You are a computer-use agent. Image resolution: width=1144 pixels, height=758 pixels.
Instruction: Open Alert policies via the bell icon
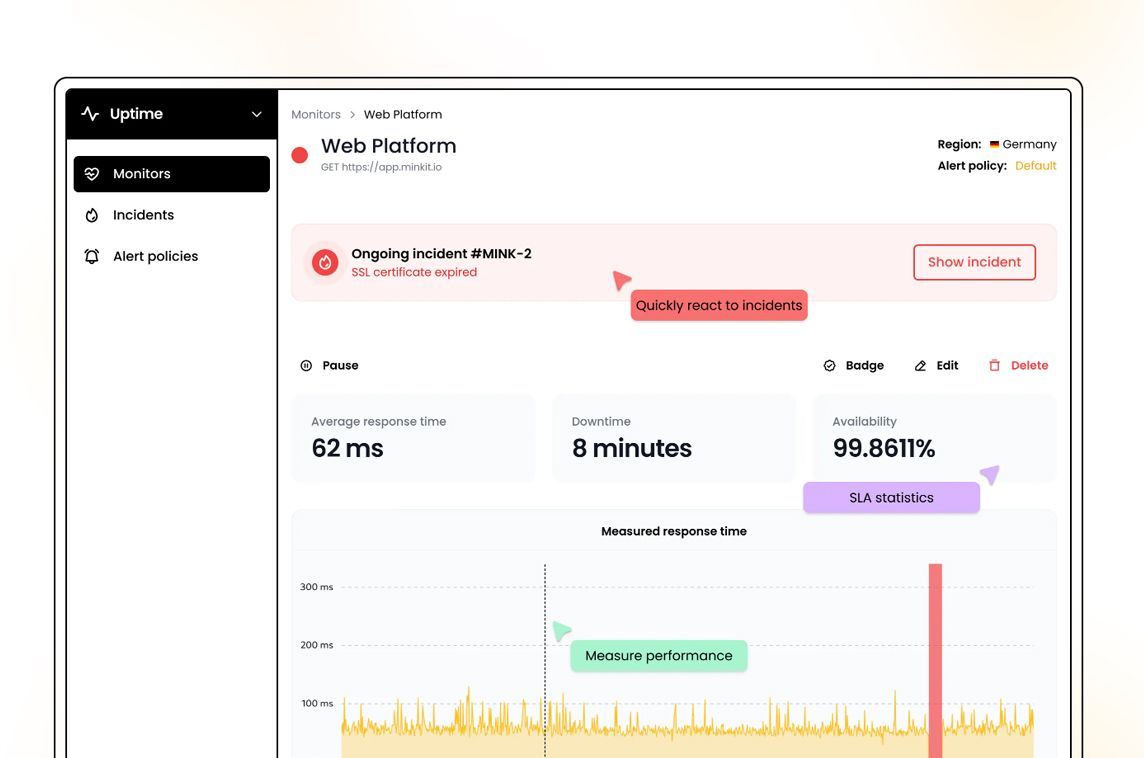click(x=92, y=255)
